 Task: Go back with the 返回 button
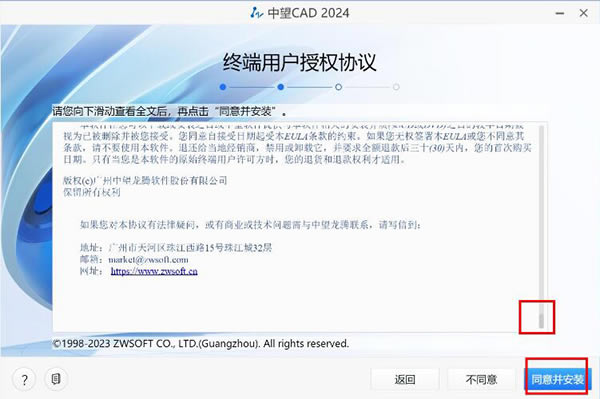click(405, 379)
